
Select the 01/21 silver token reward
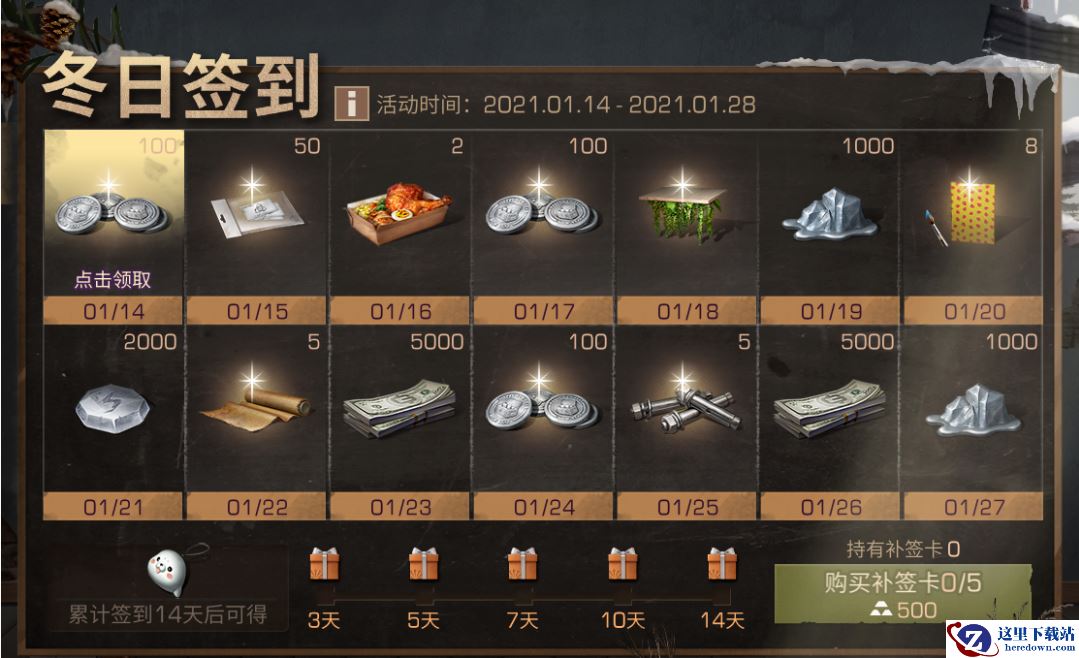114,423
